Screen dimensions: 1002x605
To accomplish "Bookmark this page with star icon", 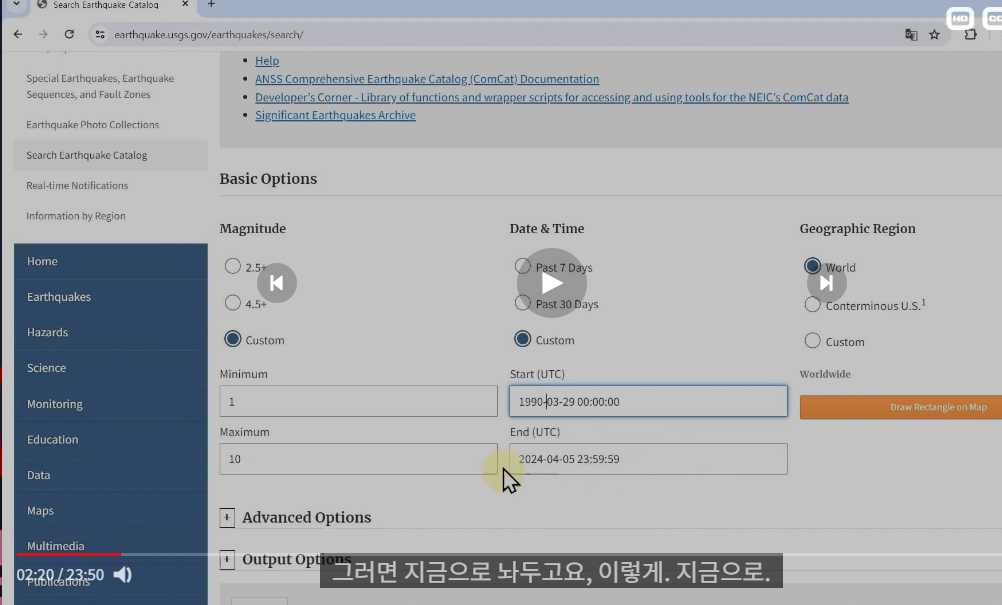I will 934,34.
